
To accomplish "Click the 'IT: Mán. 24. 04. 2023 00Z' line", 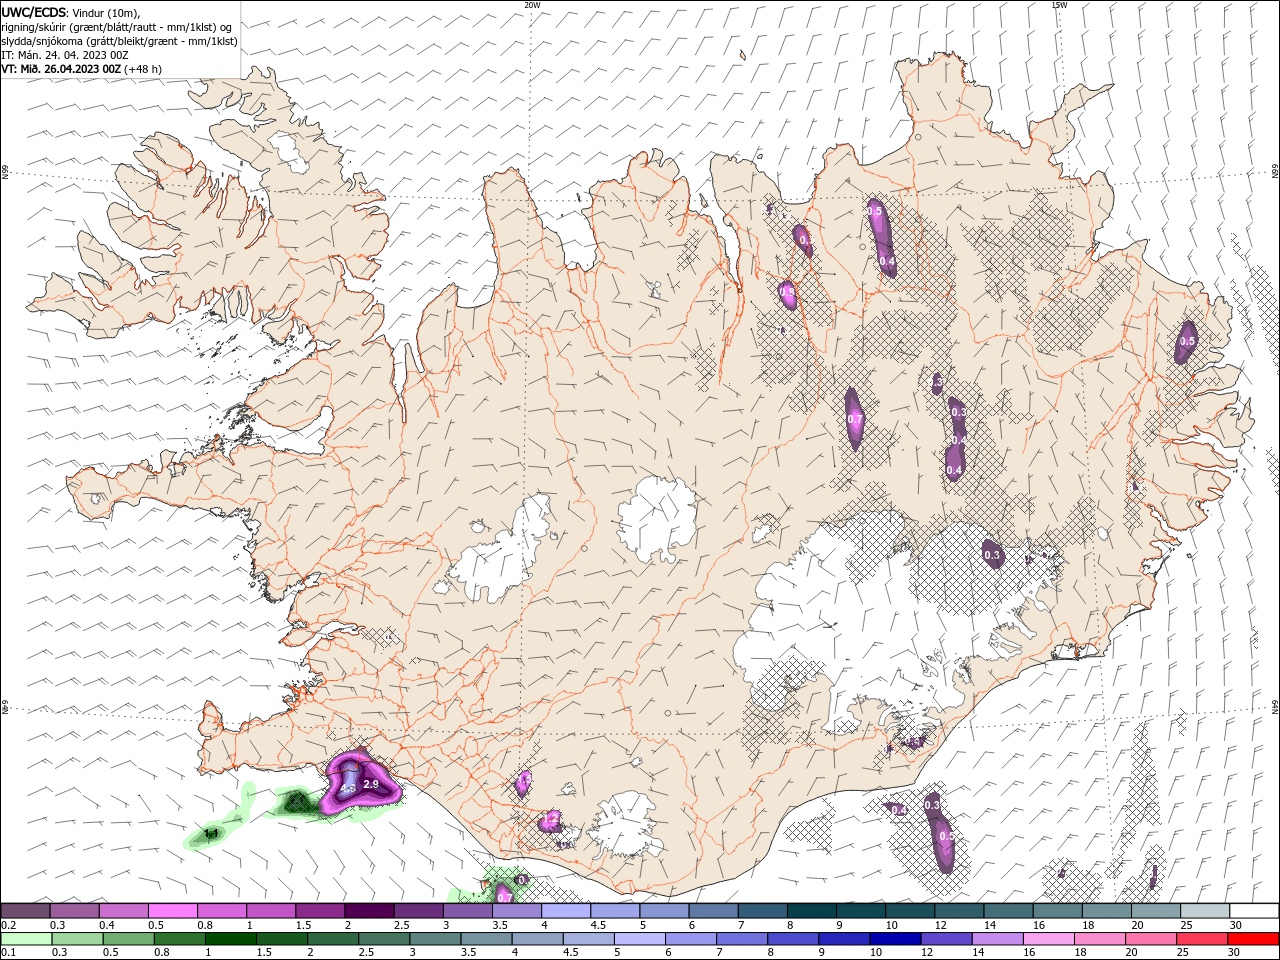I will [x=64, y=55].
